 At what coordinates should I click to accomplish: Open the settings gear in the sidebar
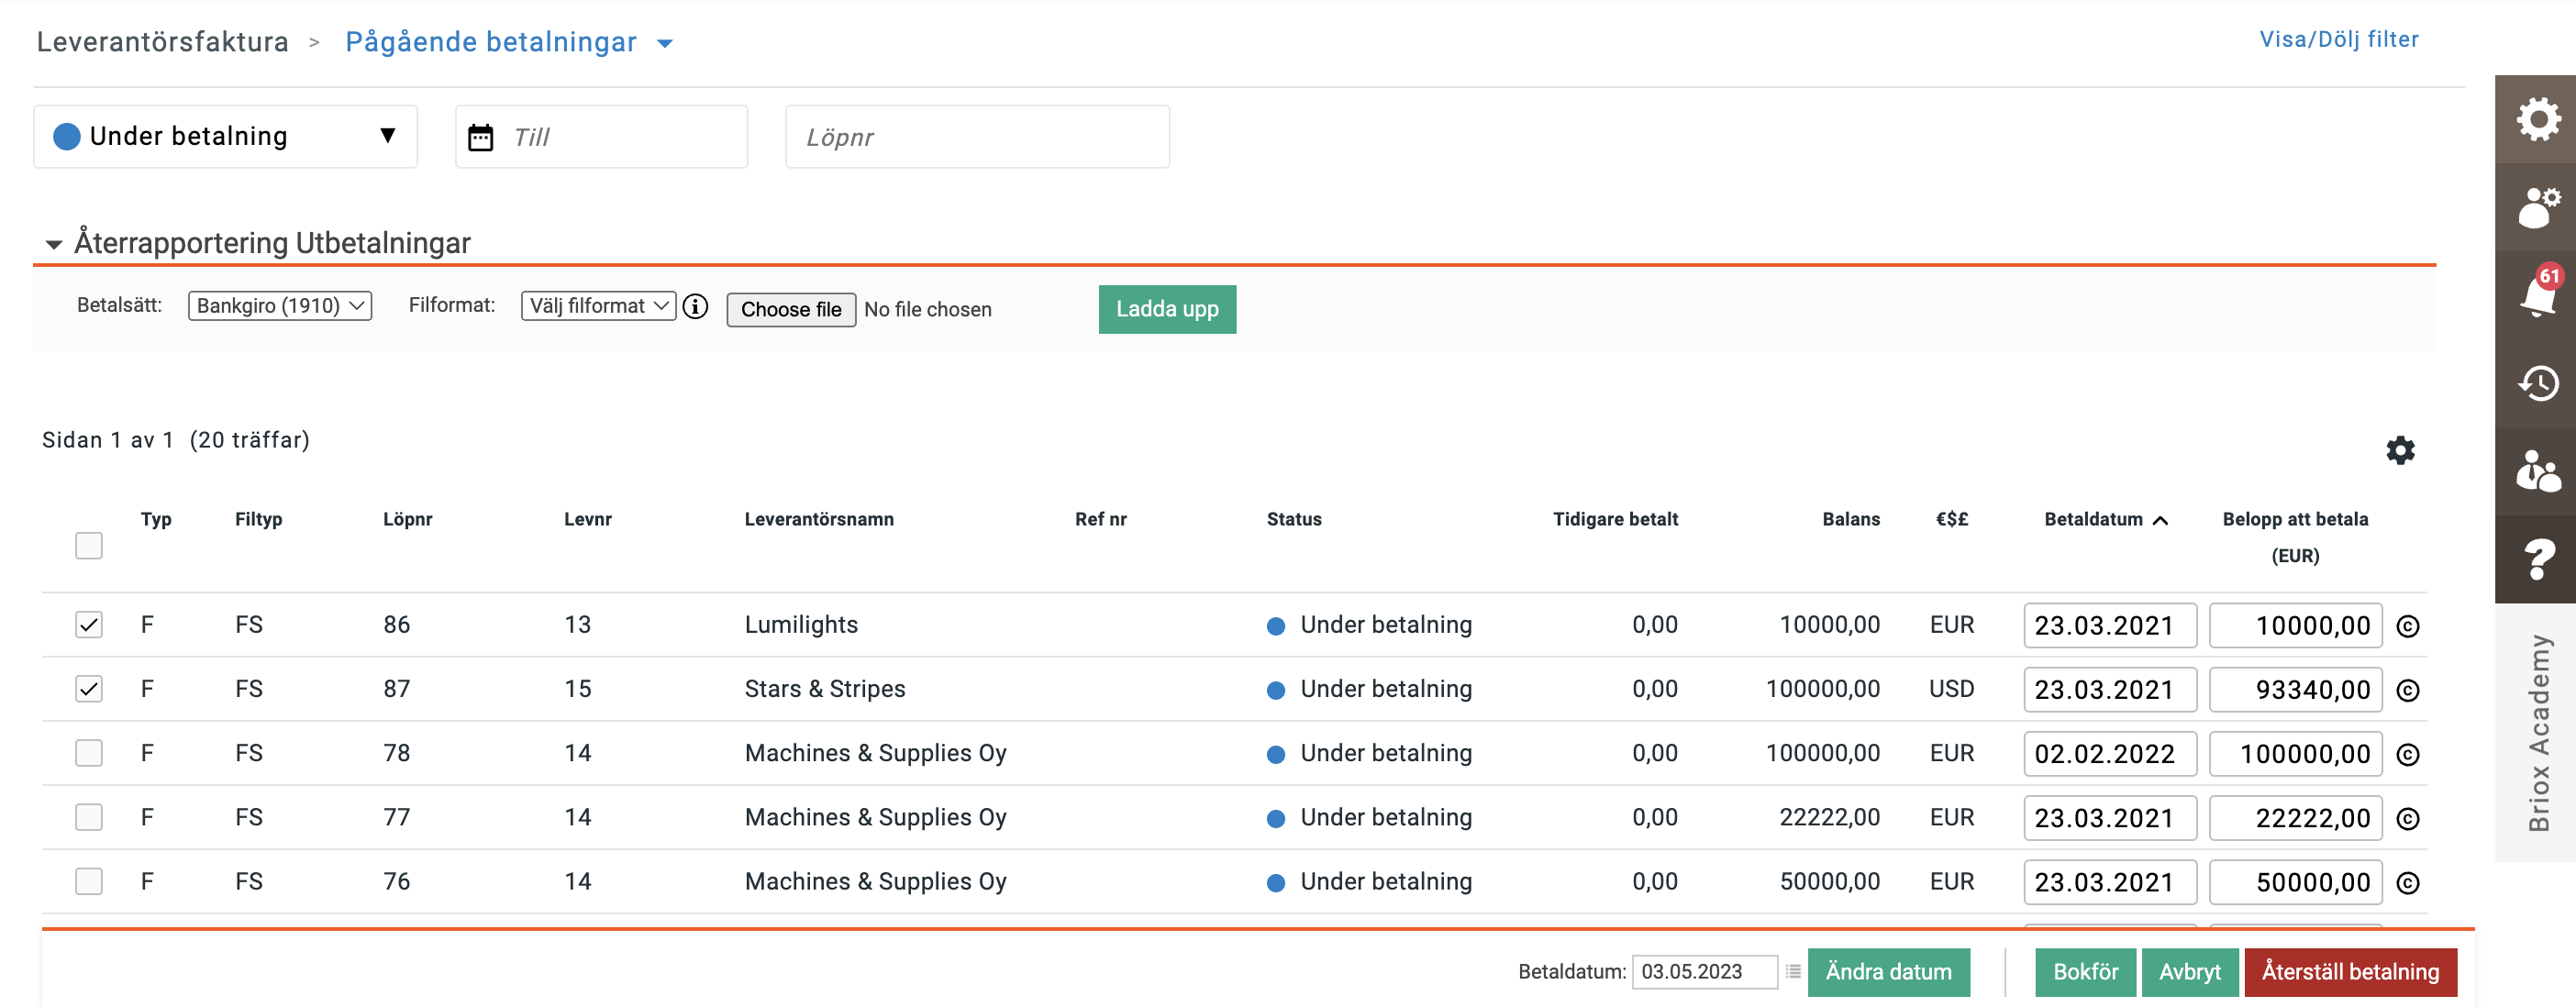click(x=2538, y=119)
